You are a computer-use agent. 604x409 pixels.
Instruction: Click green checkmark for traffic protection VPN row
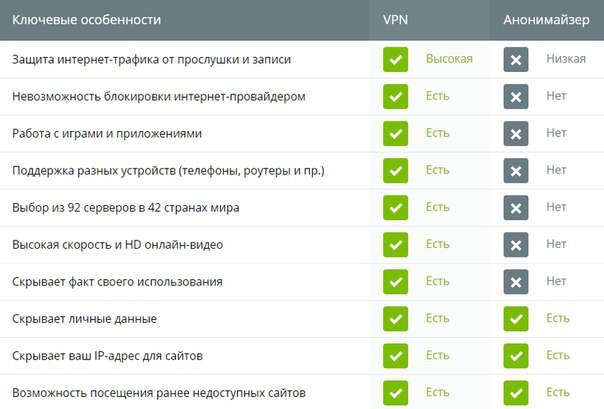(x=395, y=59)
